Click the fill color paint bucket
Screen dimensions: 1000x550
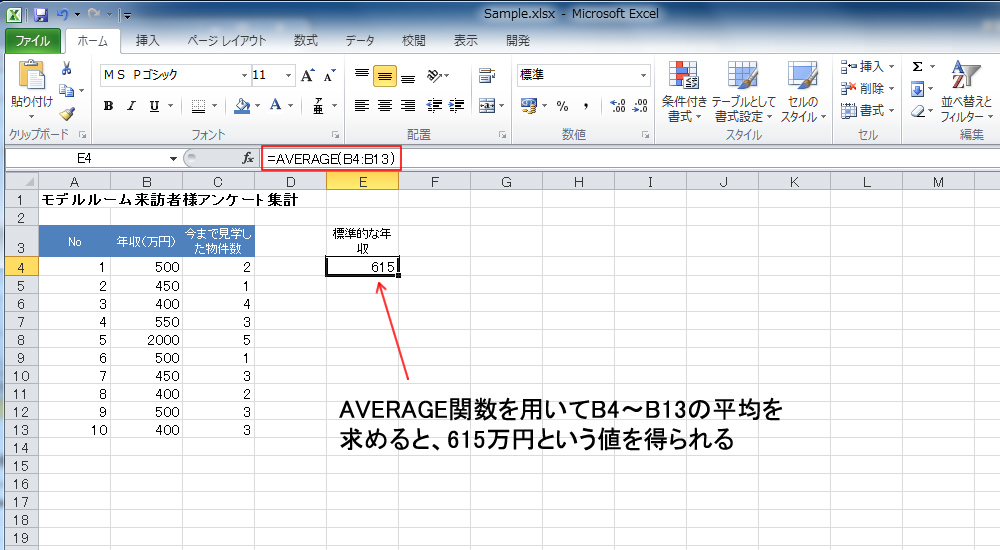[241, 106]
